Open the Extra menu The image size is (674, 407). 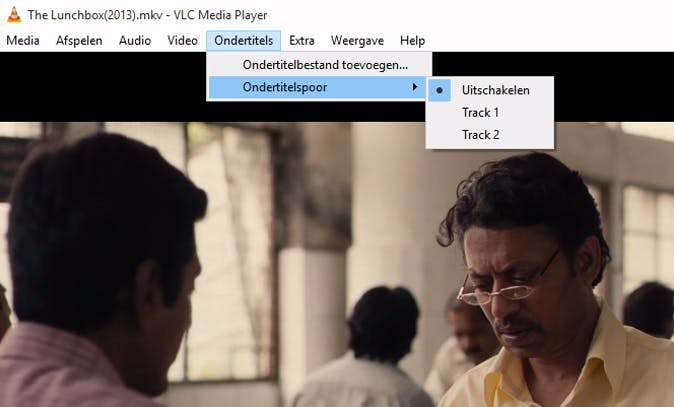tap(301, 40)
